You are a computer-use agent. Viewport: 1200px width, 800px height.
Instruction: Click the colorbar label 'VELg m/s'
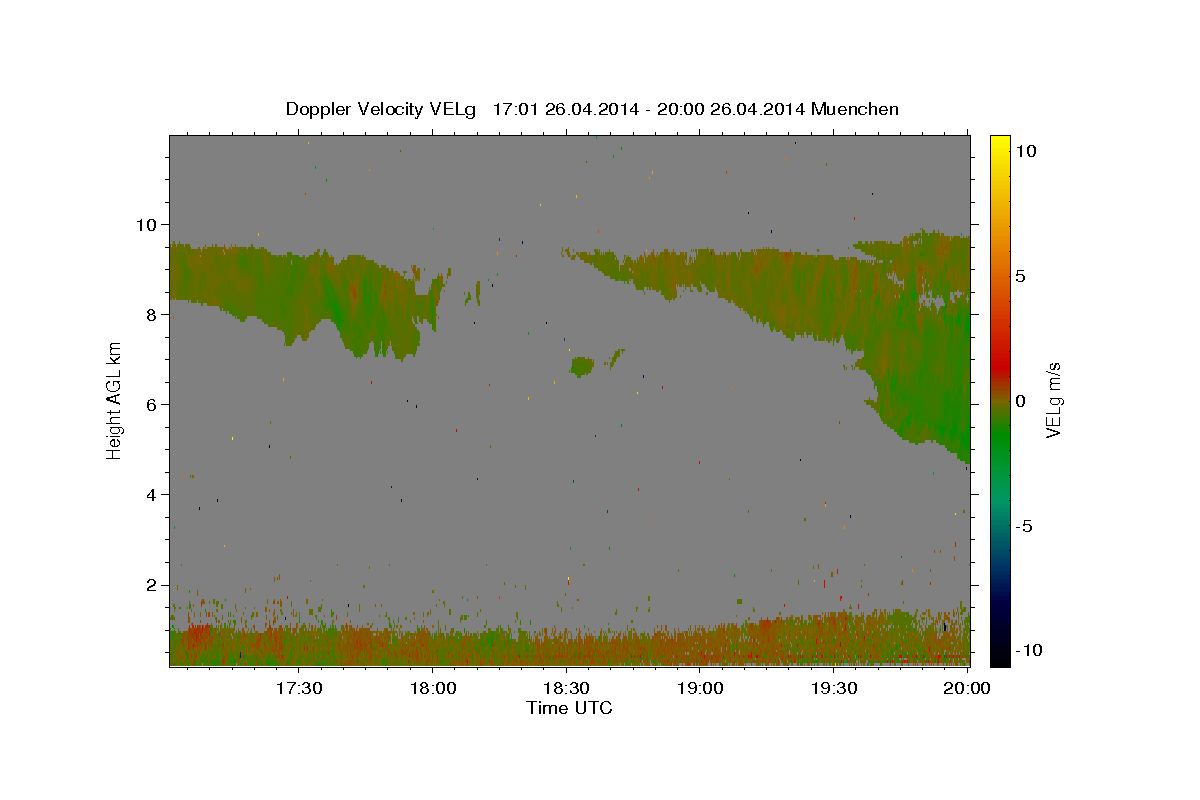click(1054, 400)
